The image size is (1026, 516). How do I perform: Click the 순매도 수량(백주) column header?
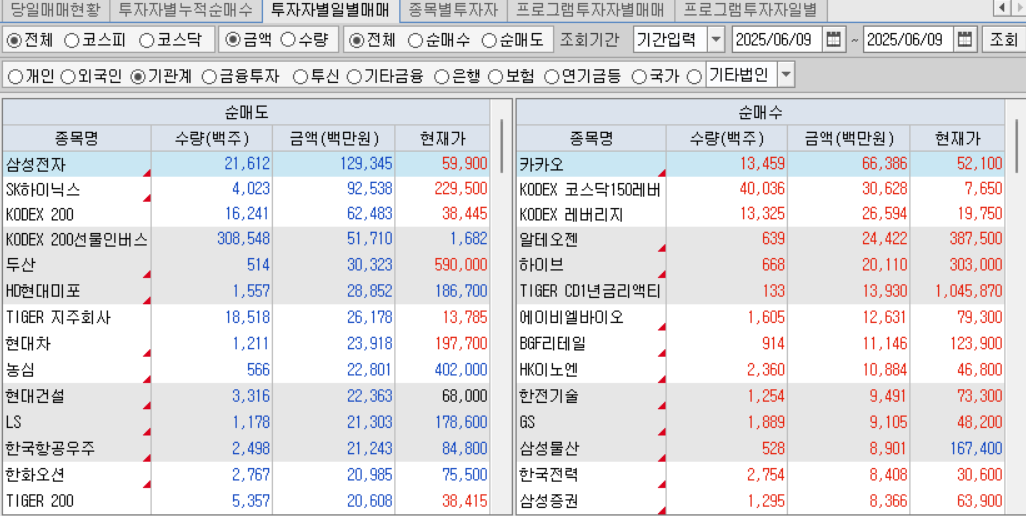coord(212,138)
